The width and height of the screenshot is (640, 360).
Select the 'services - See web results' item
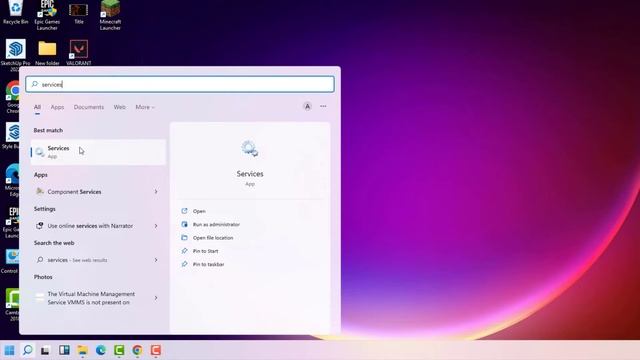coord(98,260)
